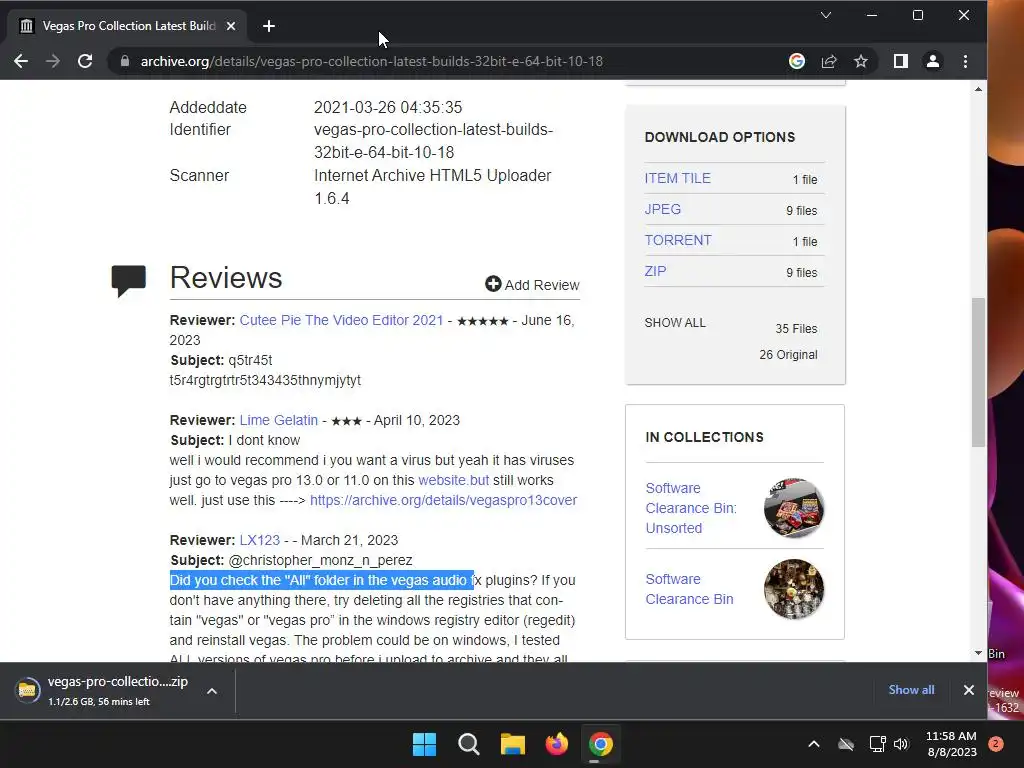Viewport: 1024px width, 768px height.
Task: Open the Chrome side panel
Action: [901, 61]
